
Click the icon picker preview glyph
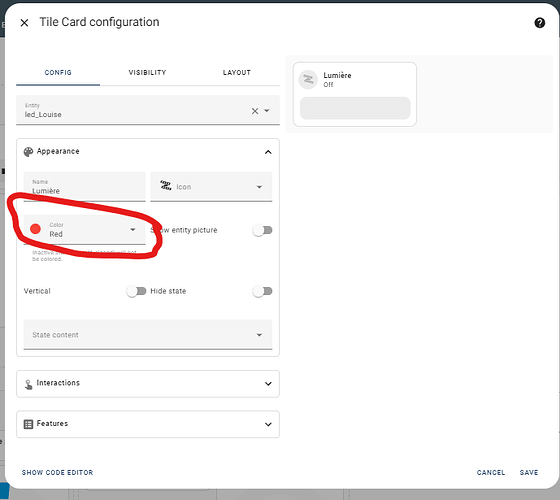point(166,185)
